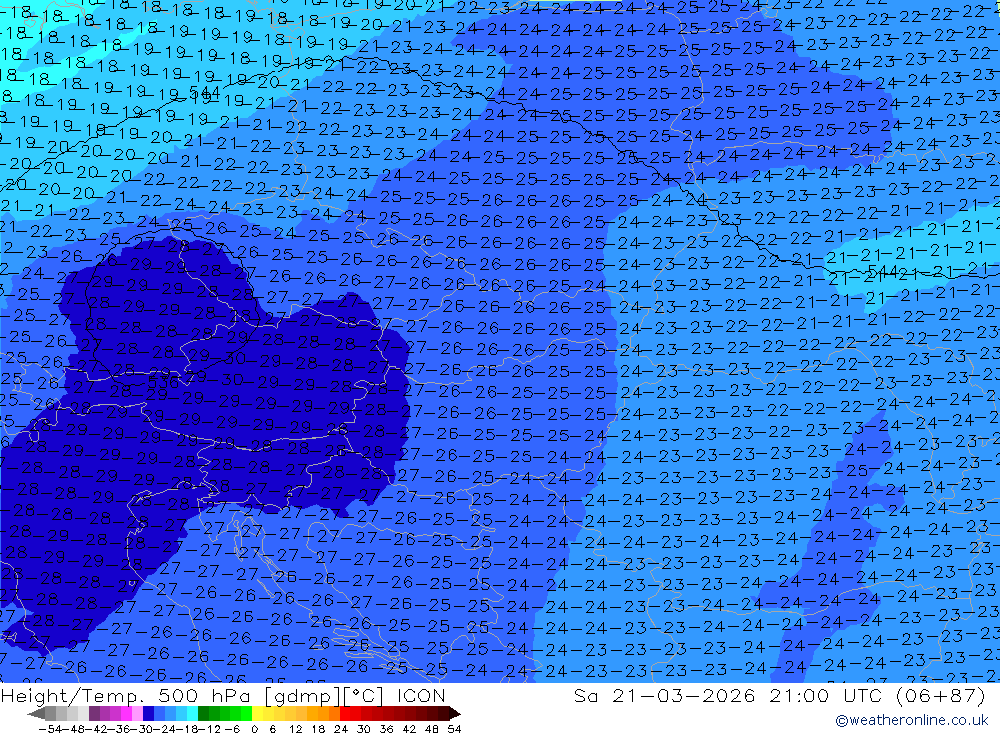Click the bright red 24 degree legend swatch

[x=345, y=713]
